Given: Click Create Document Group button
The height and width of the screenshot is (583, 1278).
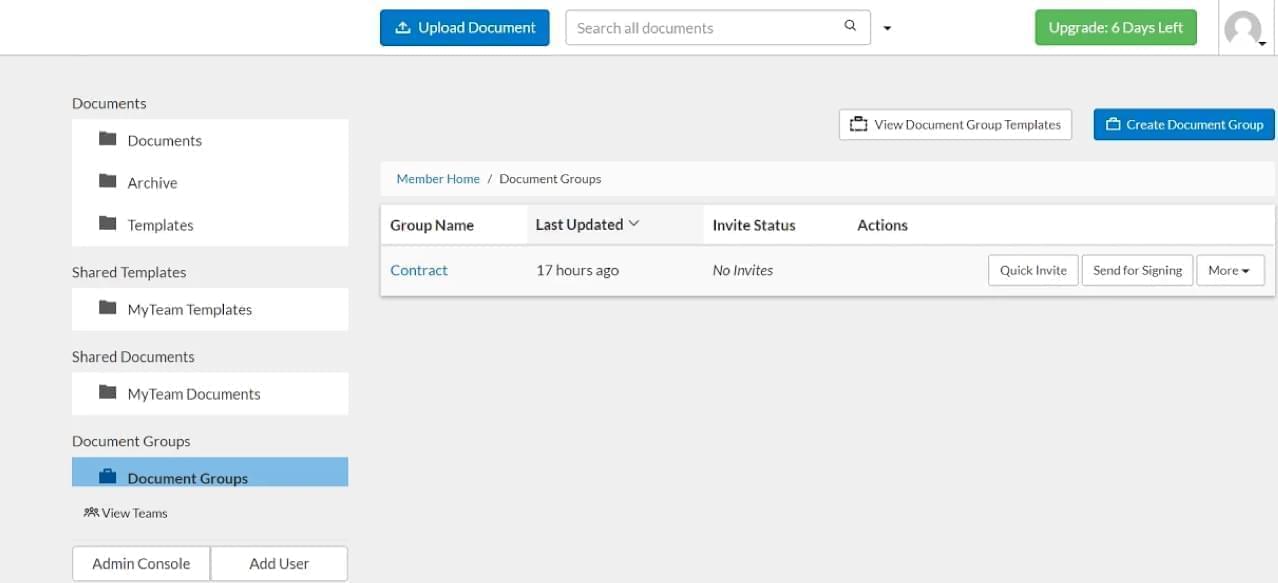Looking at the screenshot, I should (1184, 125).
